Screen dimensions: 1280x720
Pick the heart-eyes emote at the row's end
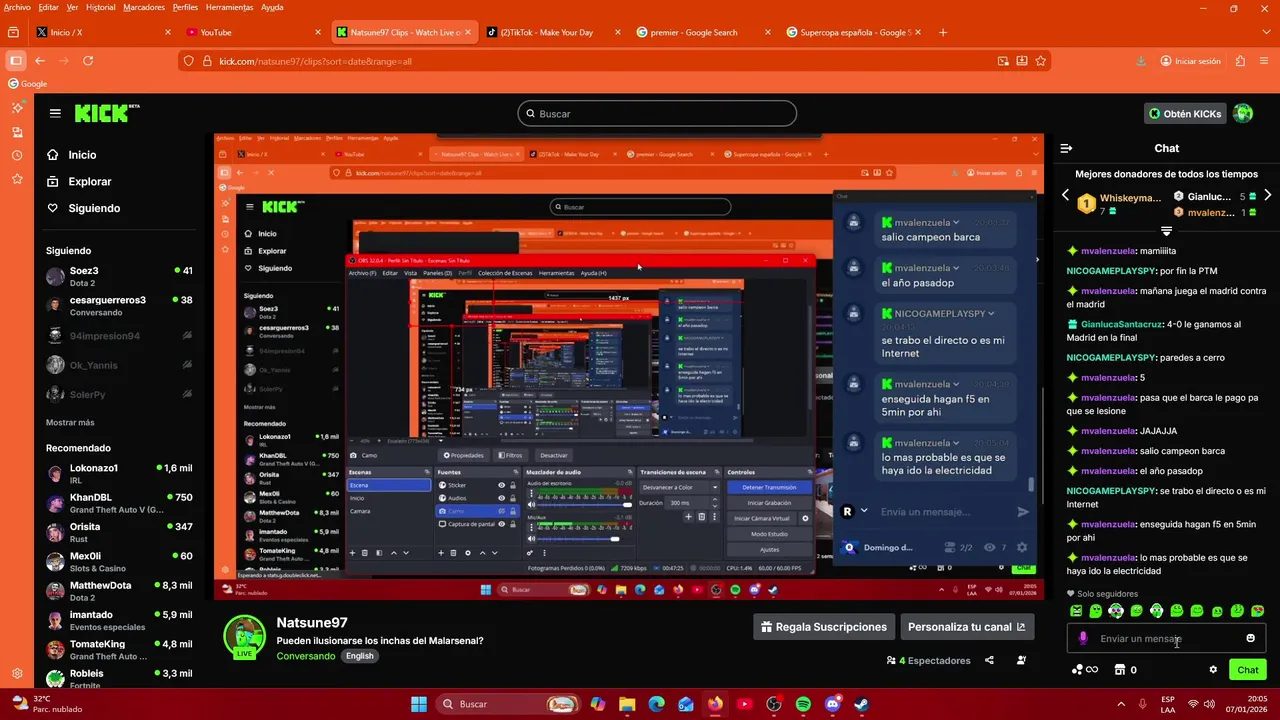tap(1257, 611)
